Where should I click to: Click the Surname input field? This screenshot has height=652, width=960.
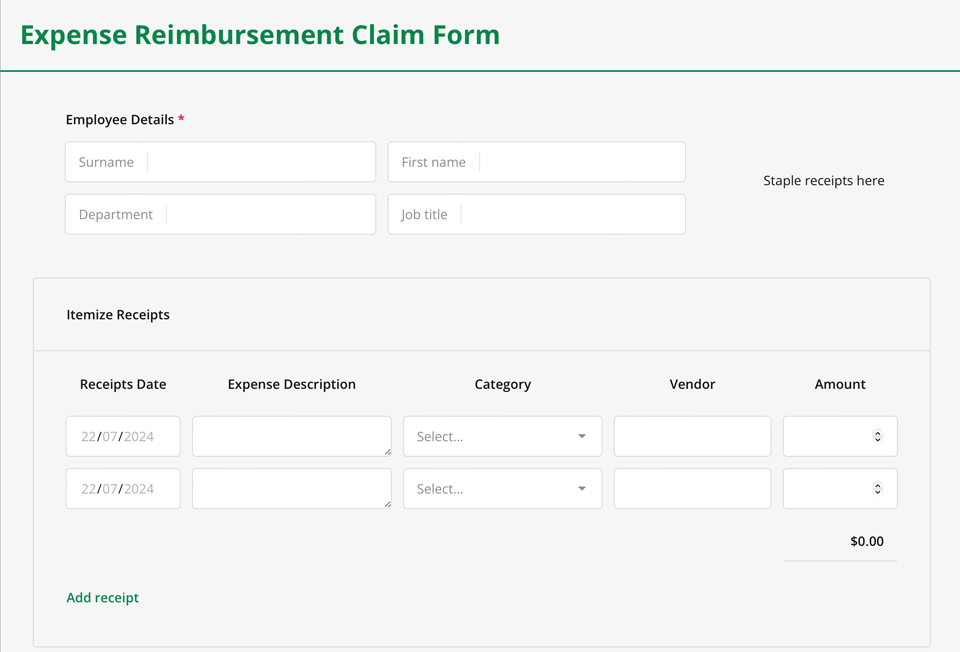[x=258, y=162]
